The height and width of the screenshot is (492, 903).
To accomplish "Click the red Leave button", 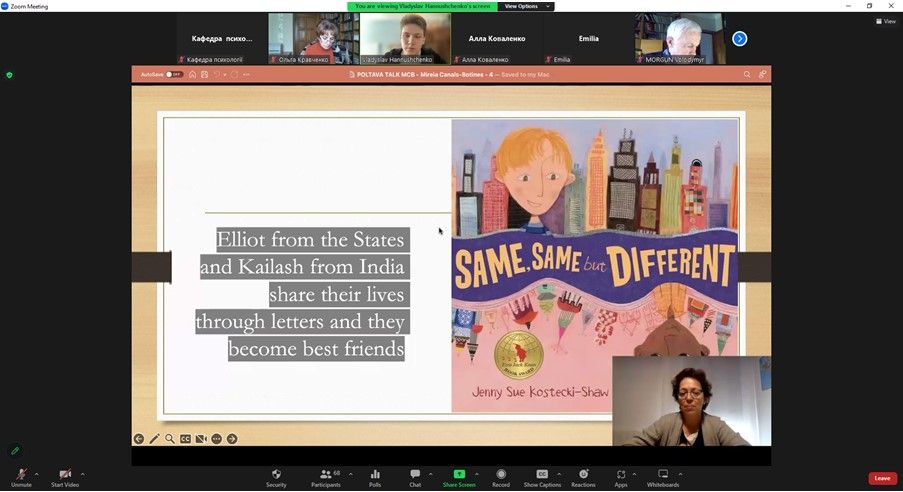I will point(882,478).
